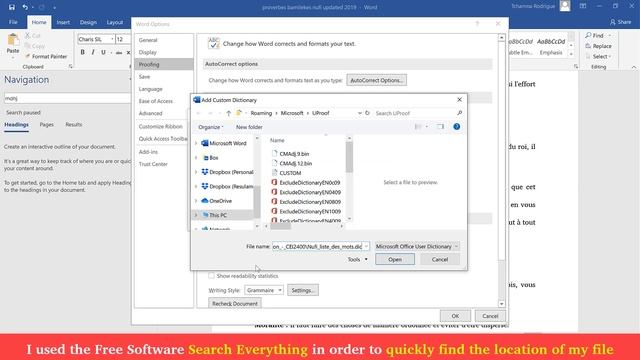Toggle the preview pane icon in file dialog
The height and width of the screenshot is (360, 640).
point(440,127)
